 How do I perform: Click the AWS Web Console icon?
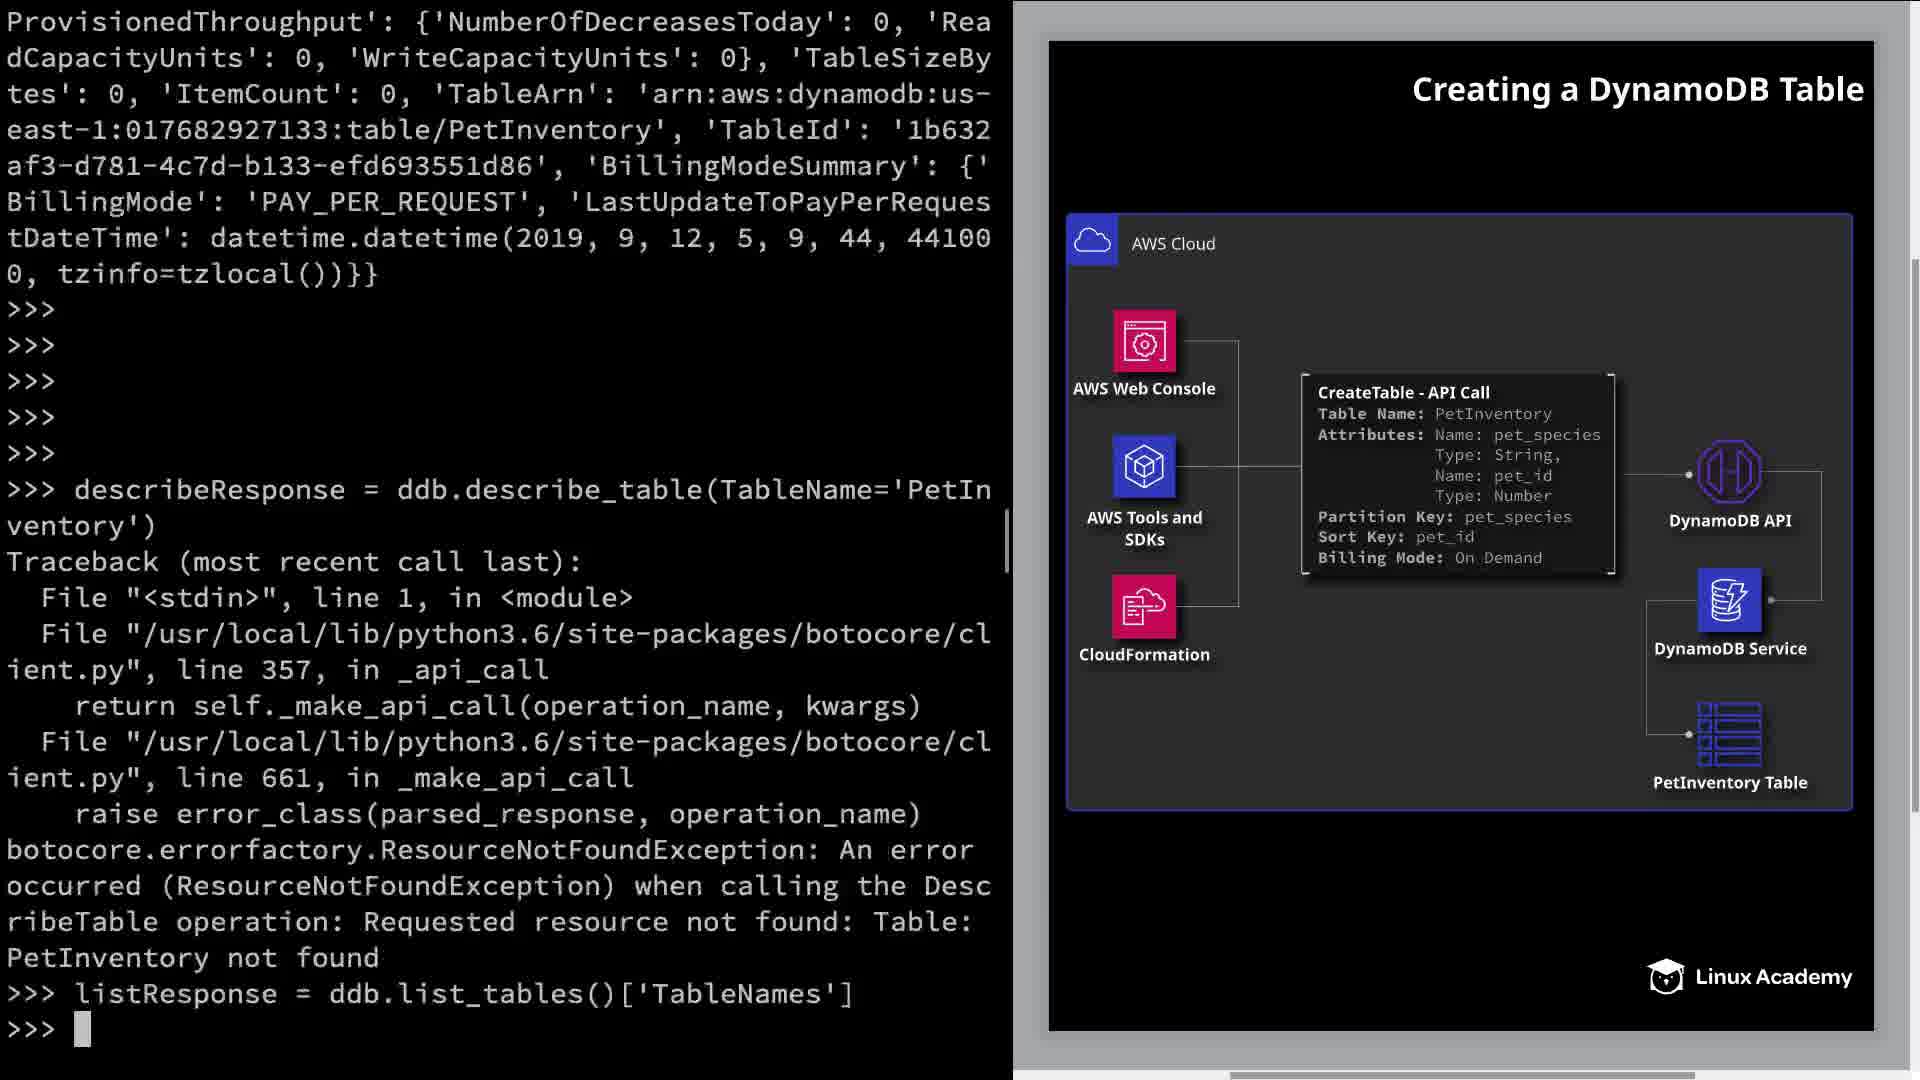point(1144,342)
